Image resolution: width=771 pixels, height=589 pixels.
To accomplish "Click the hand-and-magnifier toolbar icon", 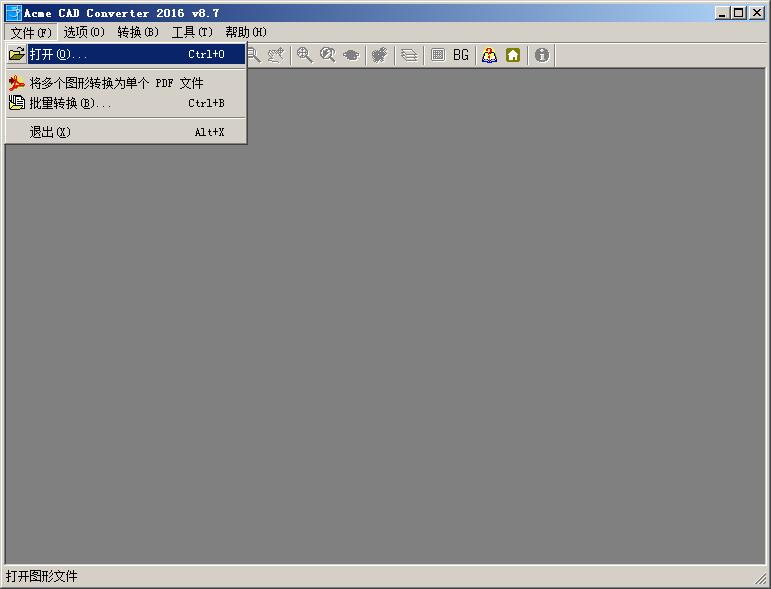I will pos(276,55).
